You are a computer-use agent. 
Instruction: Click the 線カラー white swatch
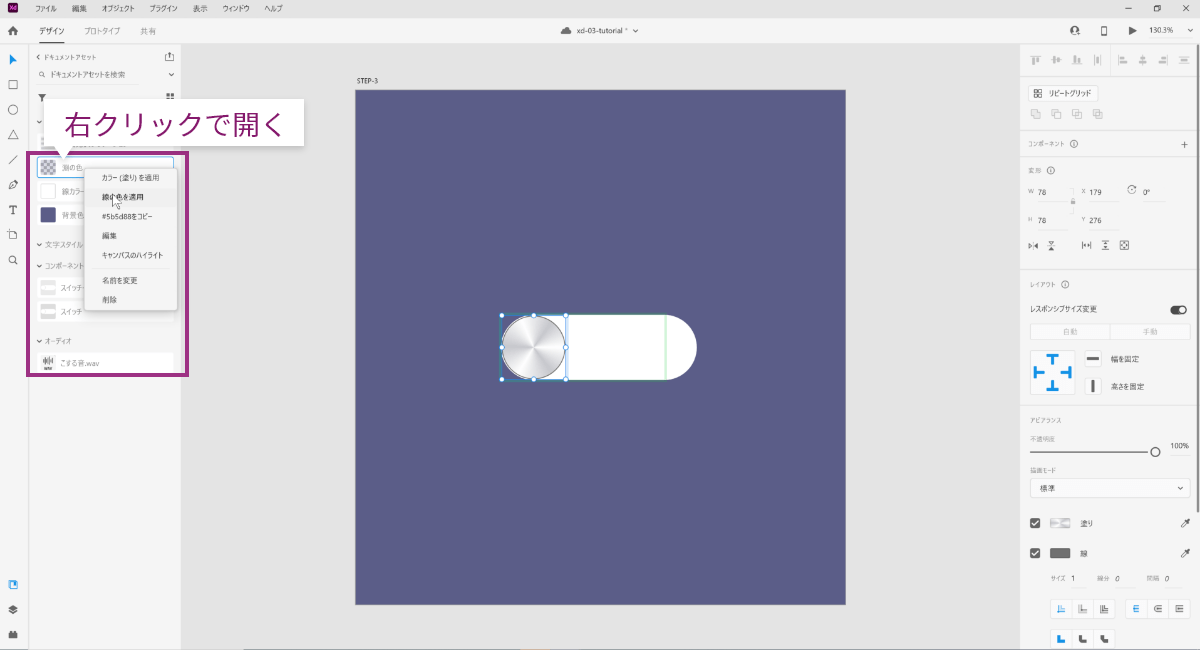coord(48,191)
